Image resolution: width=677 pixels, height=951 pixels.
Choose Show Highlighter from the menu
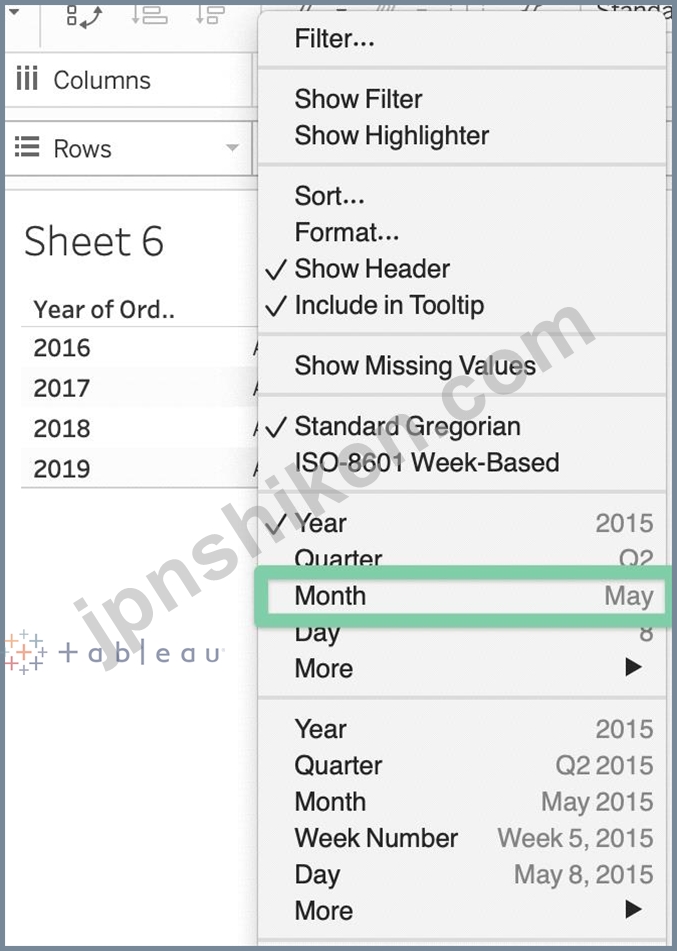[x=391, y=136]
